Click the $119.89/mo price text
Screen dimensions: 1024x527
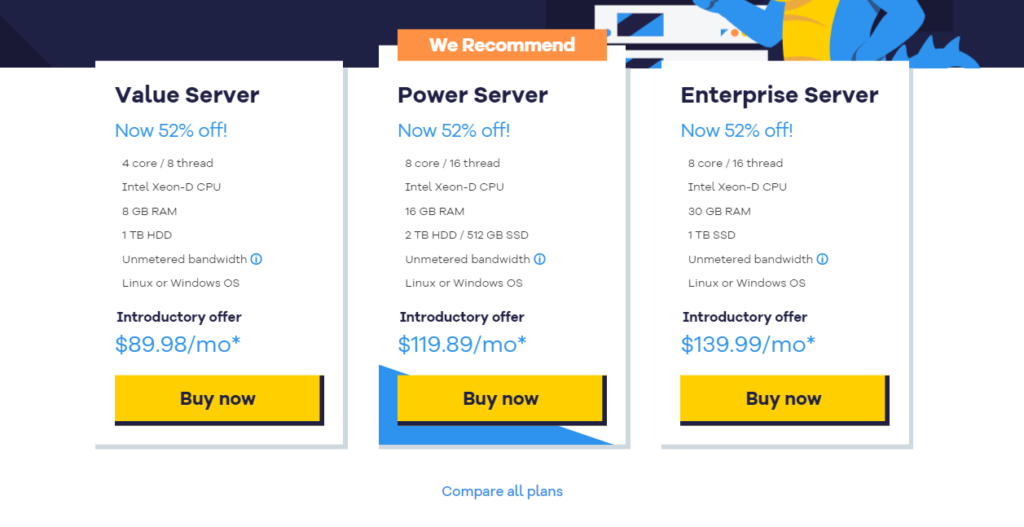(x=462, y=344)
